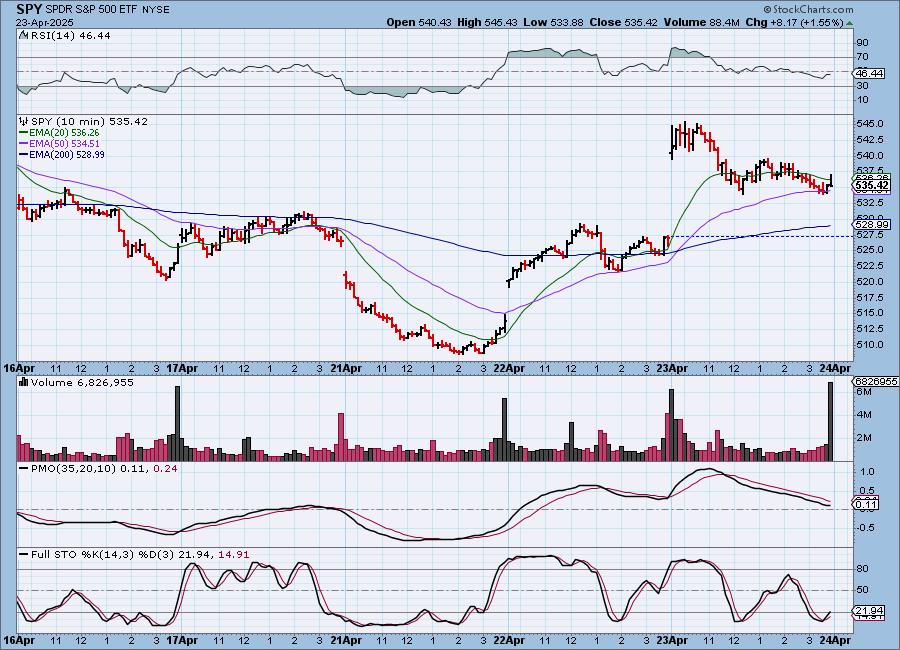Click the EMA(200) 528.99 legend text

[67, 154]
